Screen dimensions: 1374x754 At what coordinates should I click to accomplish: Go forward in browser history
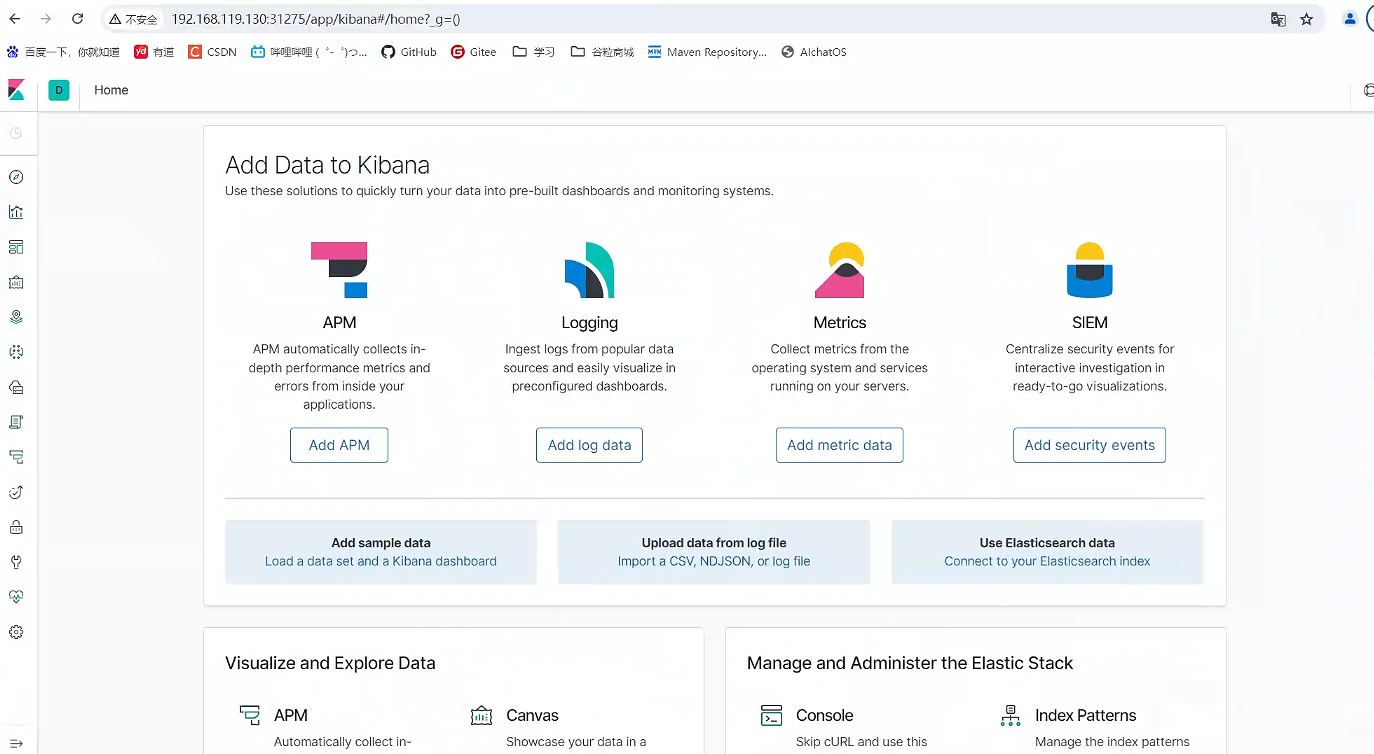(46, 19)
